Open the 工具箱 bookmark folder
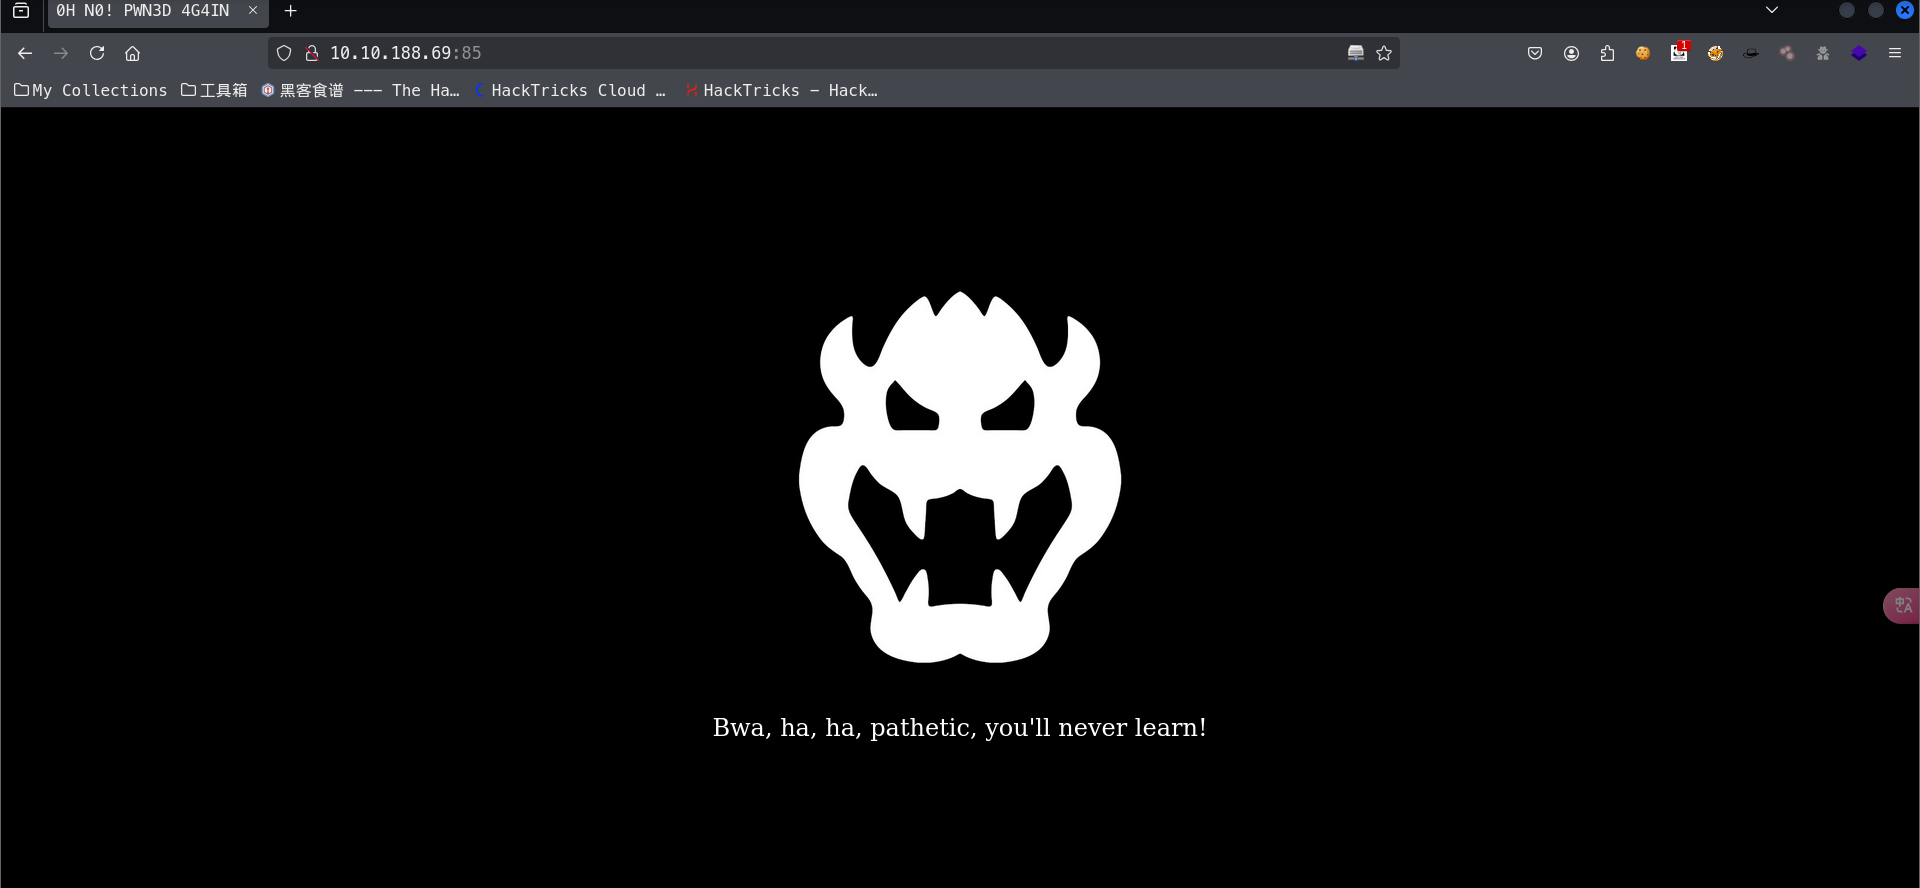 (214, 90)
